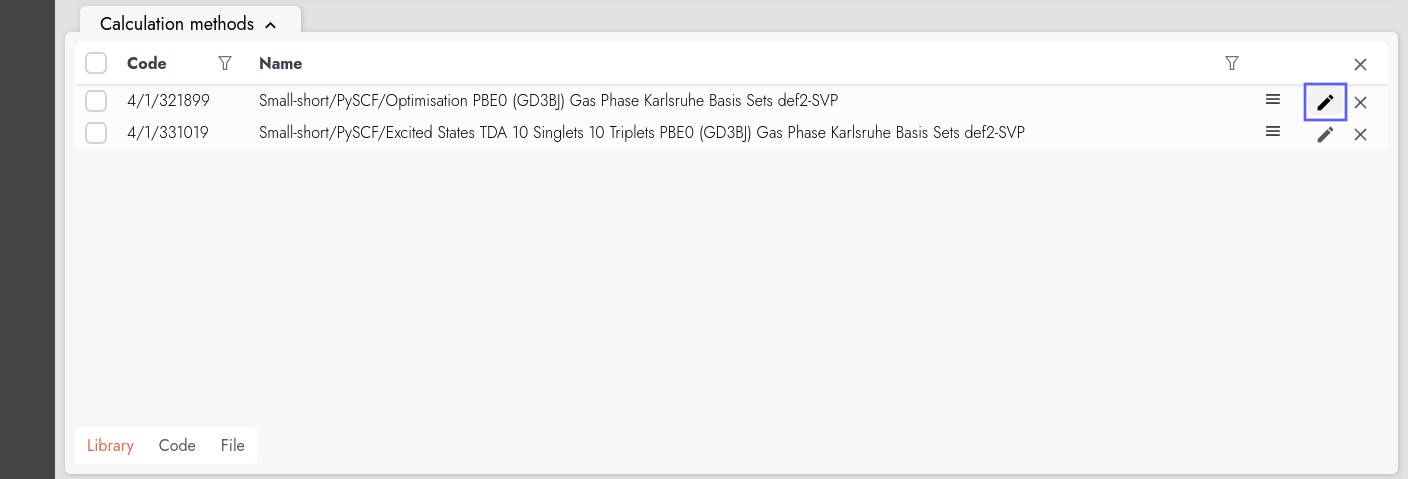The image size is (1408, 479).
Task: Select the Excited States TDA 10 Singlets name
Action: [641, 132]
